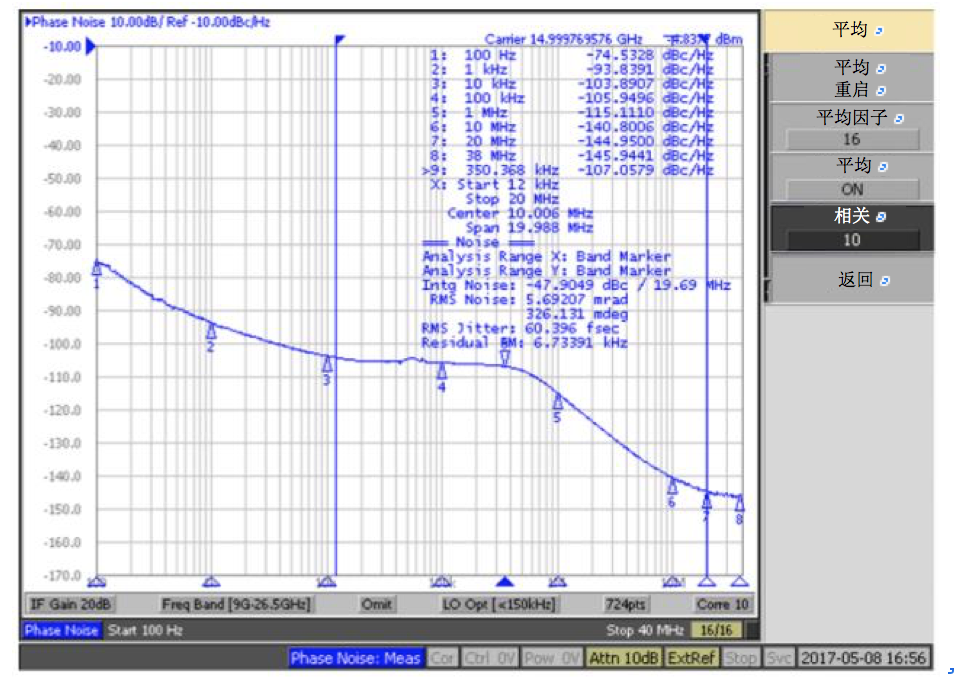Toggle the 平均 ON softkey
Screen dimensions: 960x682
(851, 177)
